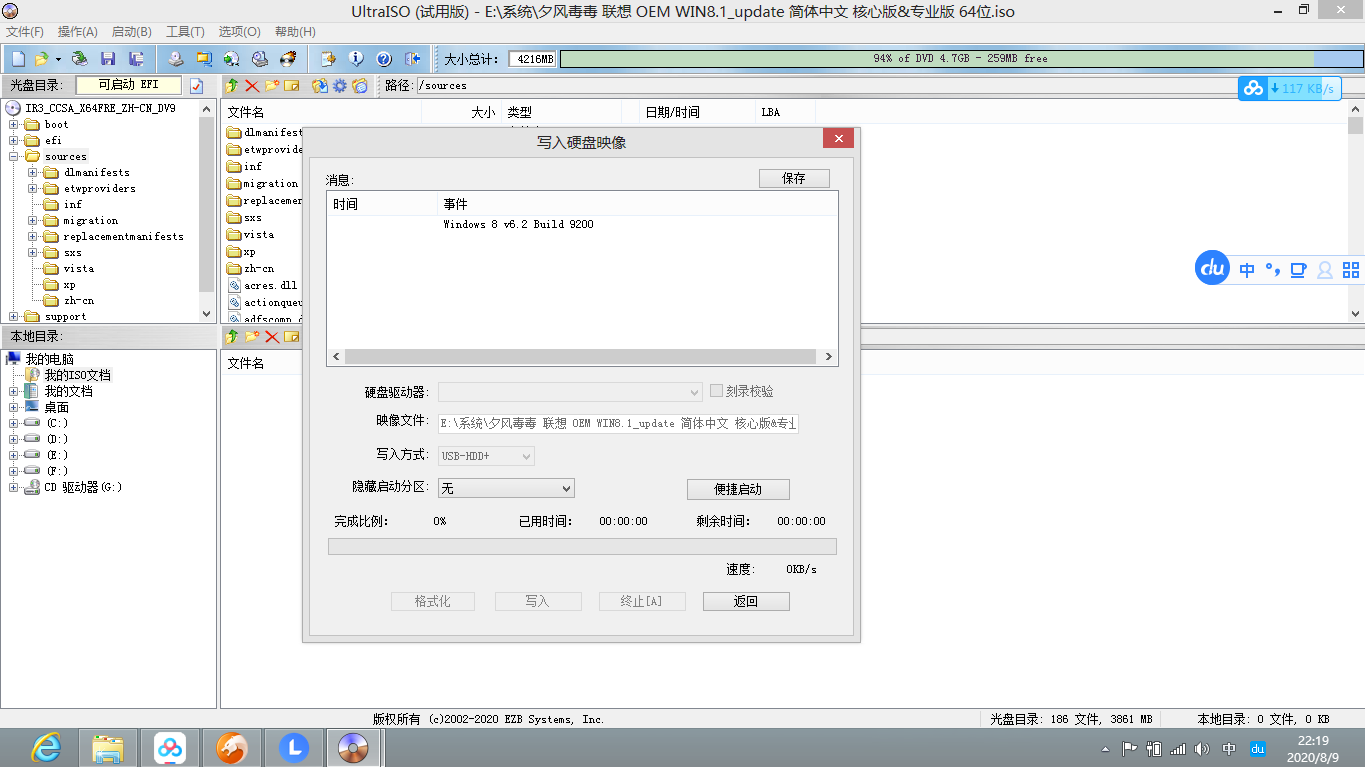Click the DVD capacity usage bar

tap(960, 59)
